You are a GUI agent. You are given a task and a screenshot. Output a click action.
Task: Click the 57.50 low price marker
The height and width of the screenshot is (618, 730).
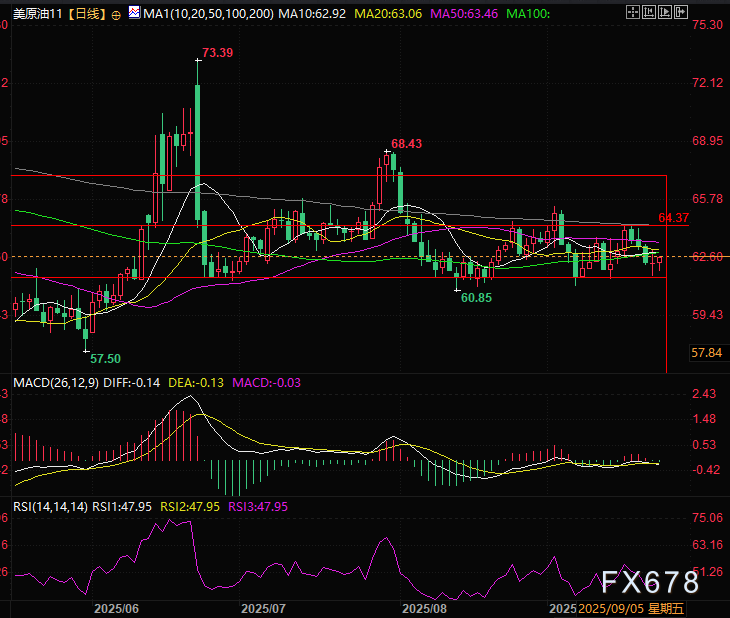pyautogui.click(x=106, y=358)
